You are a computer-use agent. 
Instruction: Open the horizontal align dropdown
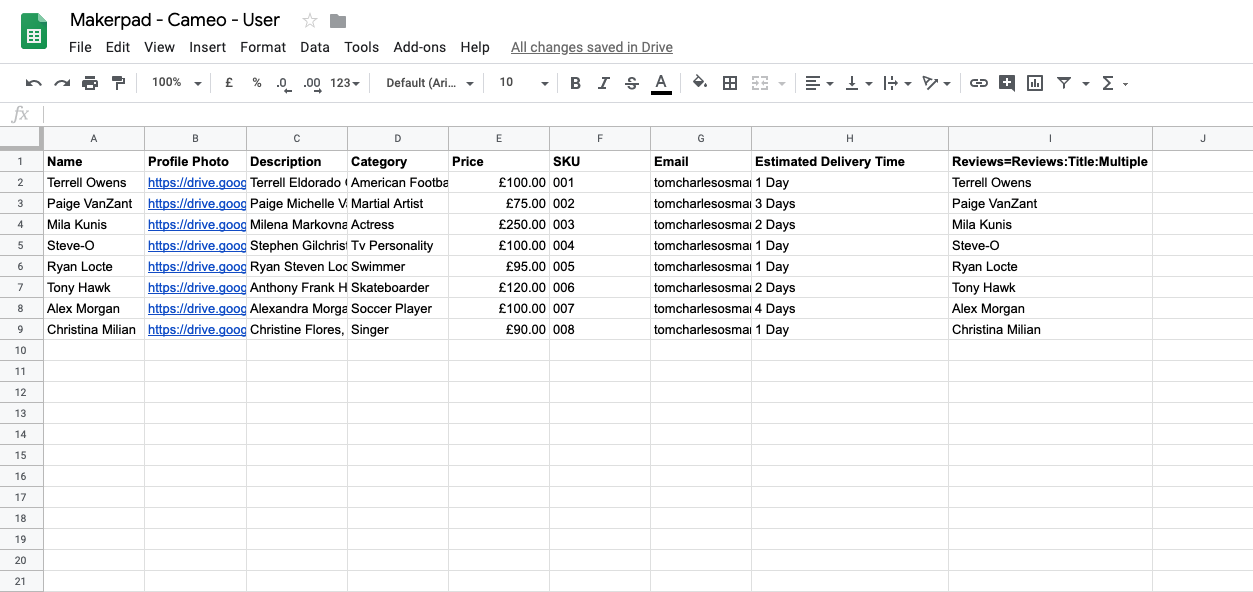tap(819, 83)
